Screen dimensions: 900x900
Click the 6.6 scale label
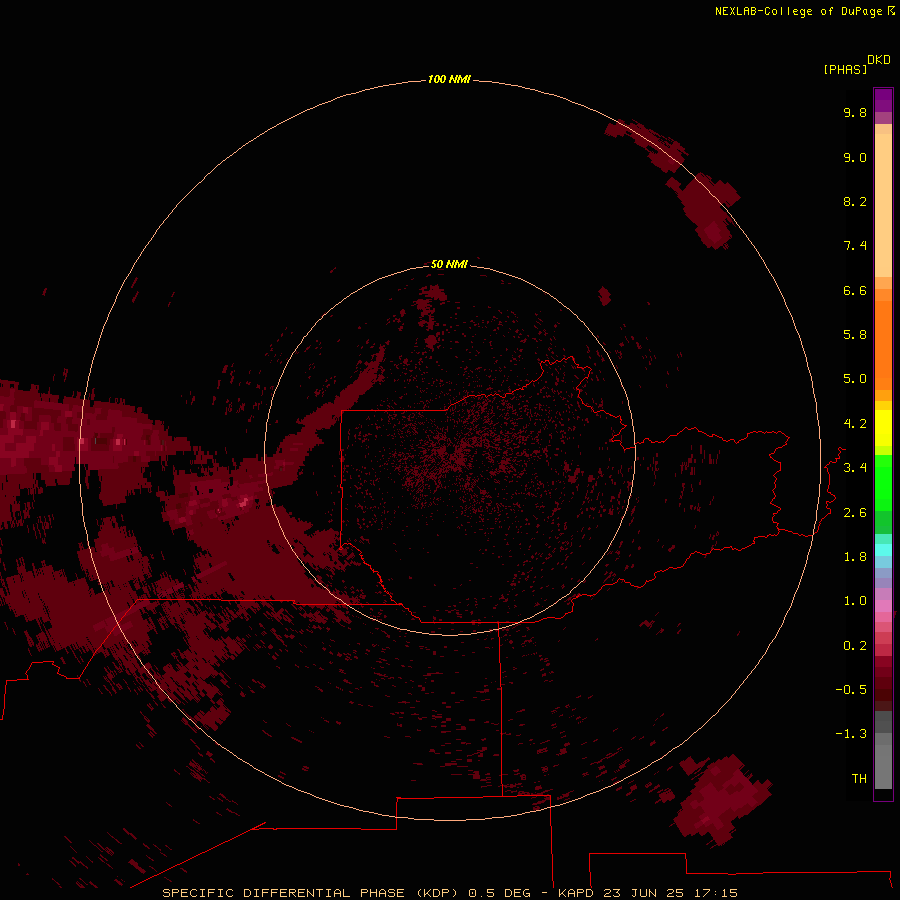click(x=855, y=290)
